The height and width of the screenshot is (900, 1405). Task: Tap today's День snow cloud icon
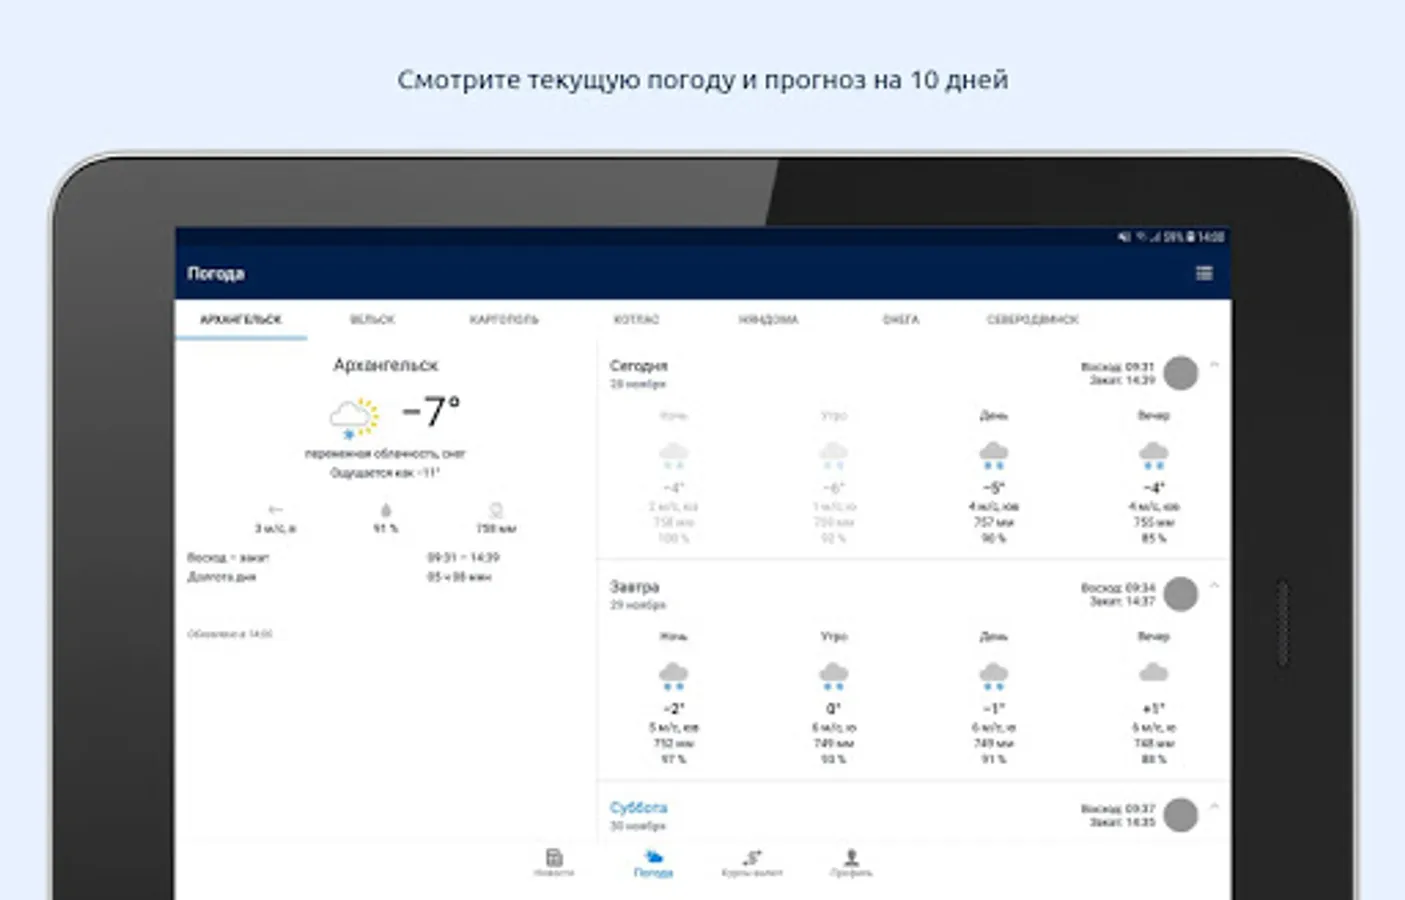coord(993,455)
